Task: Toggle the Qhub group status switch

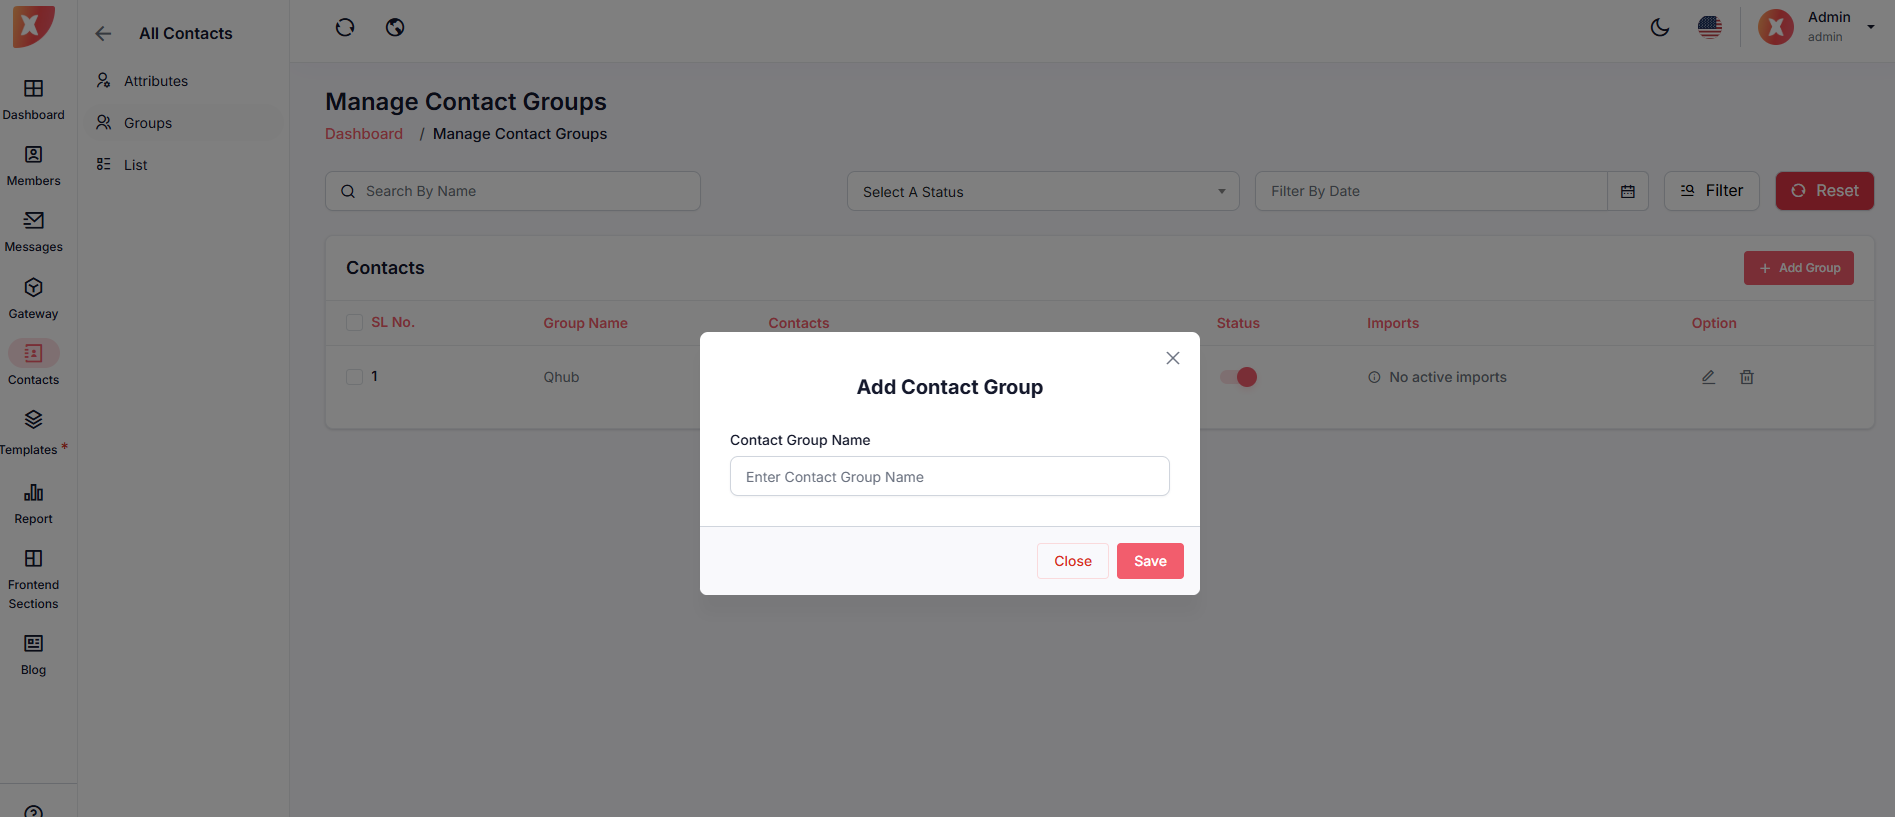Action: coord(1238,377)
